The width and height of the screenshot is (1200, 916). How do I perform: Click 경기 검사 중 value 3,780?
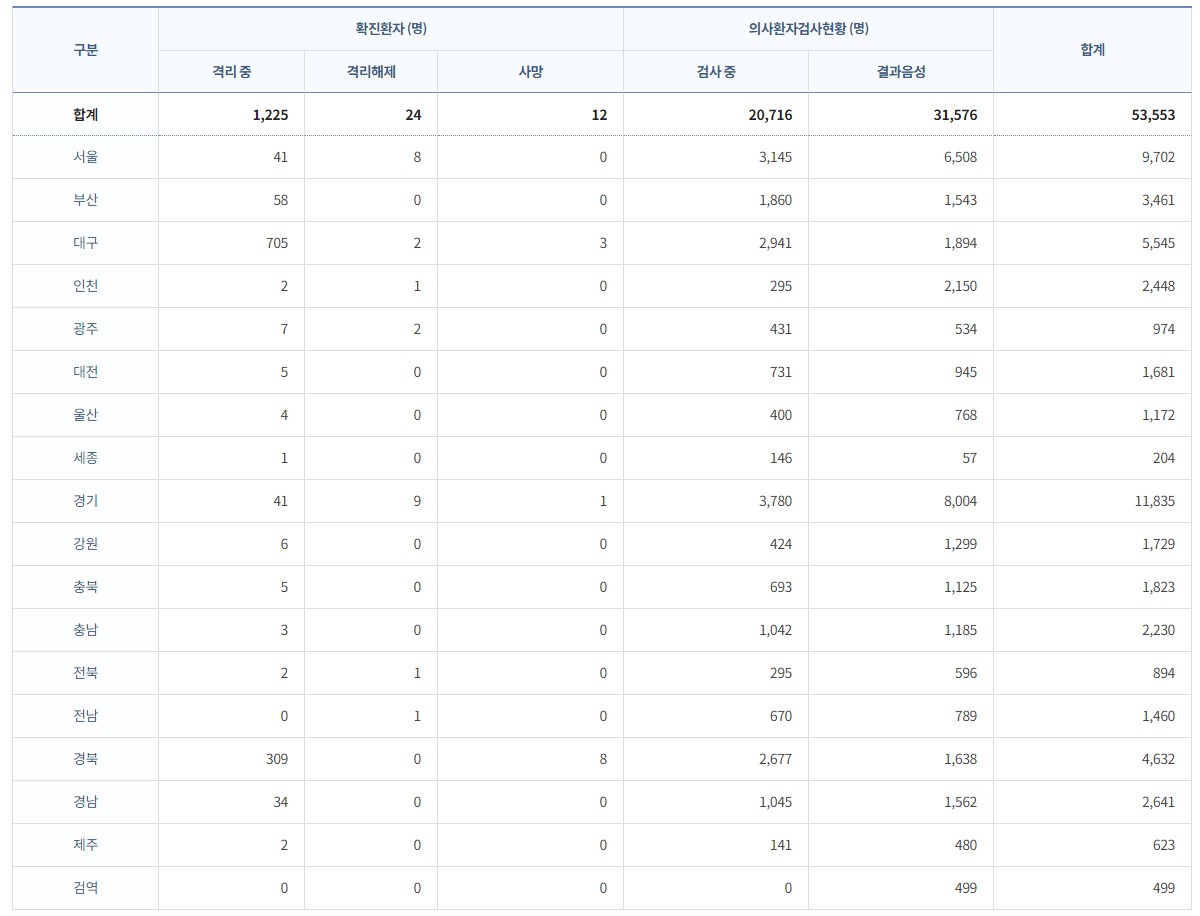click(775, 501)
